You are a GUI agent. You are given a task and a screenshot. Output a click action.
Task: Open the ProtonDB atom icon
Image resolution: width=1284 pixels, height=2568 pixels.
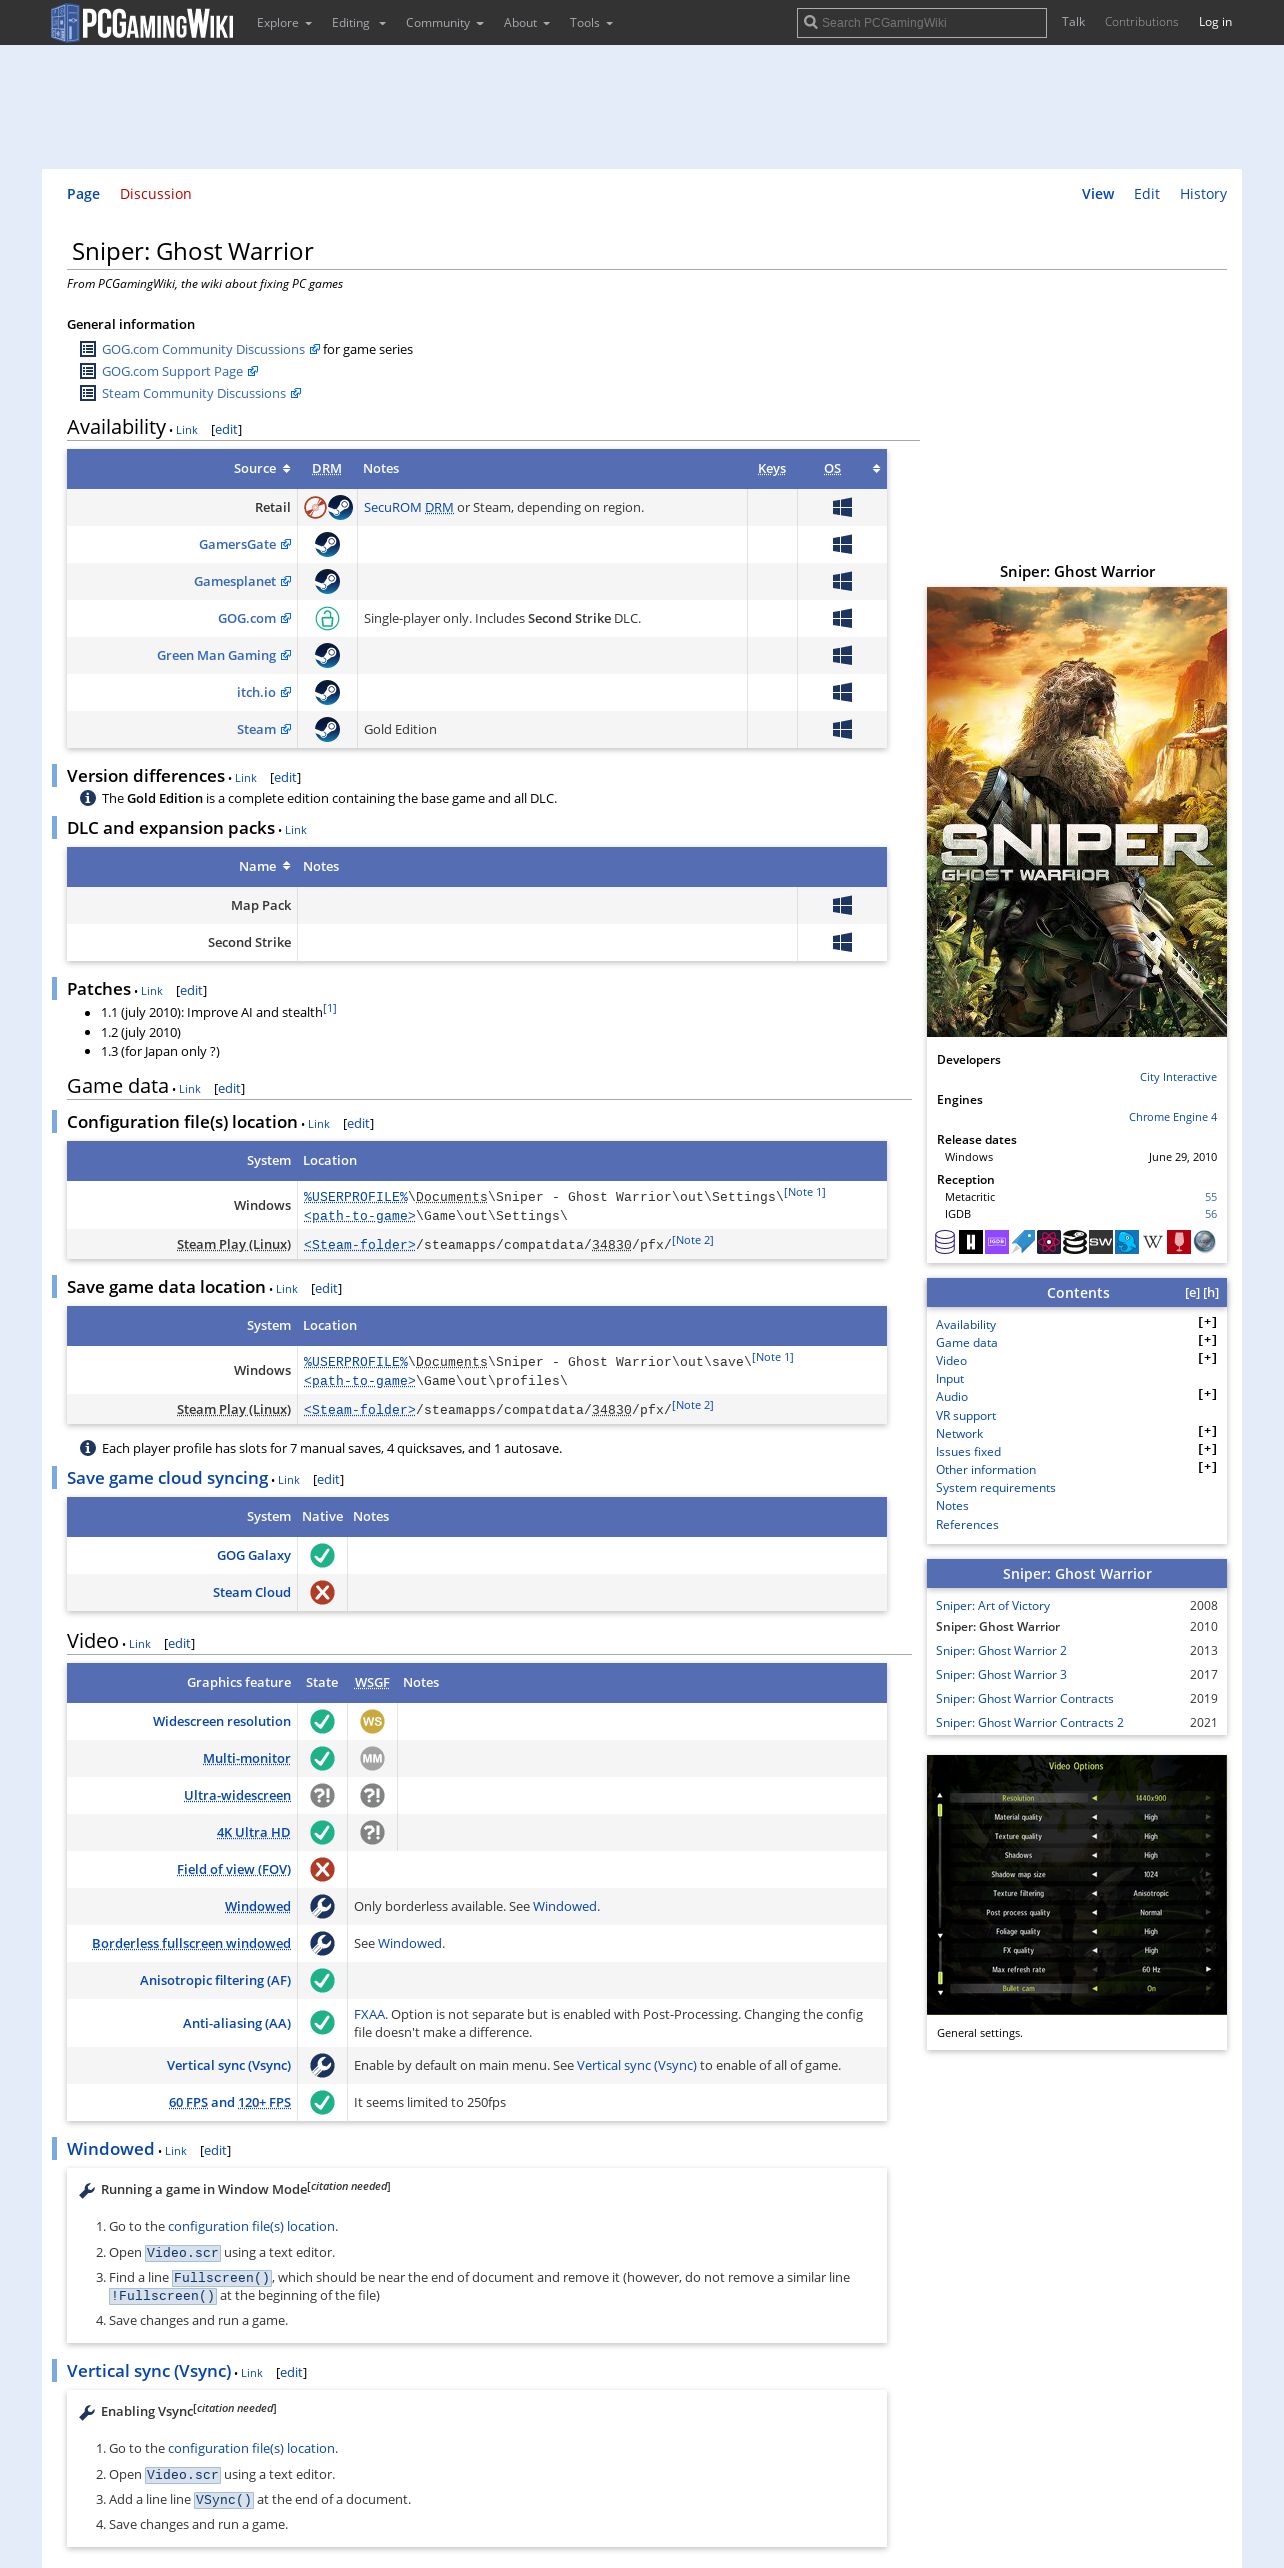point(1049,1242)
